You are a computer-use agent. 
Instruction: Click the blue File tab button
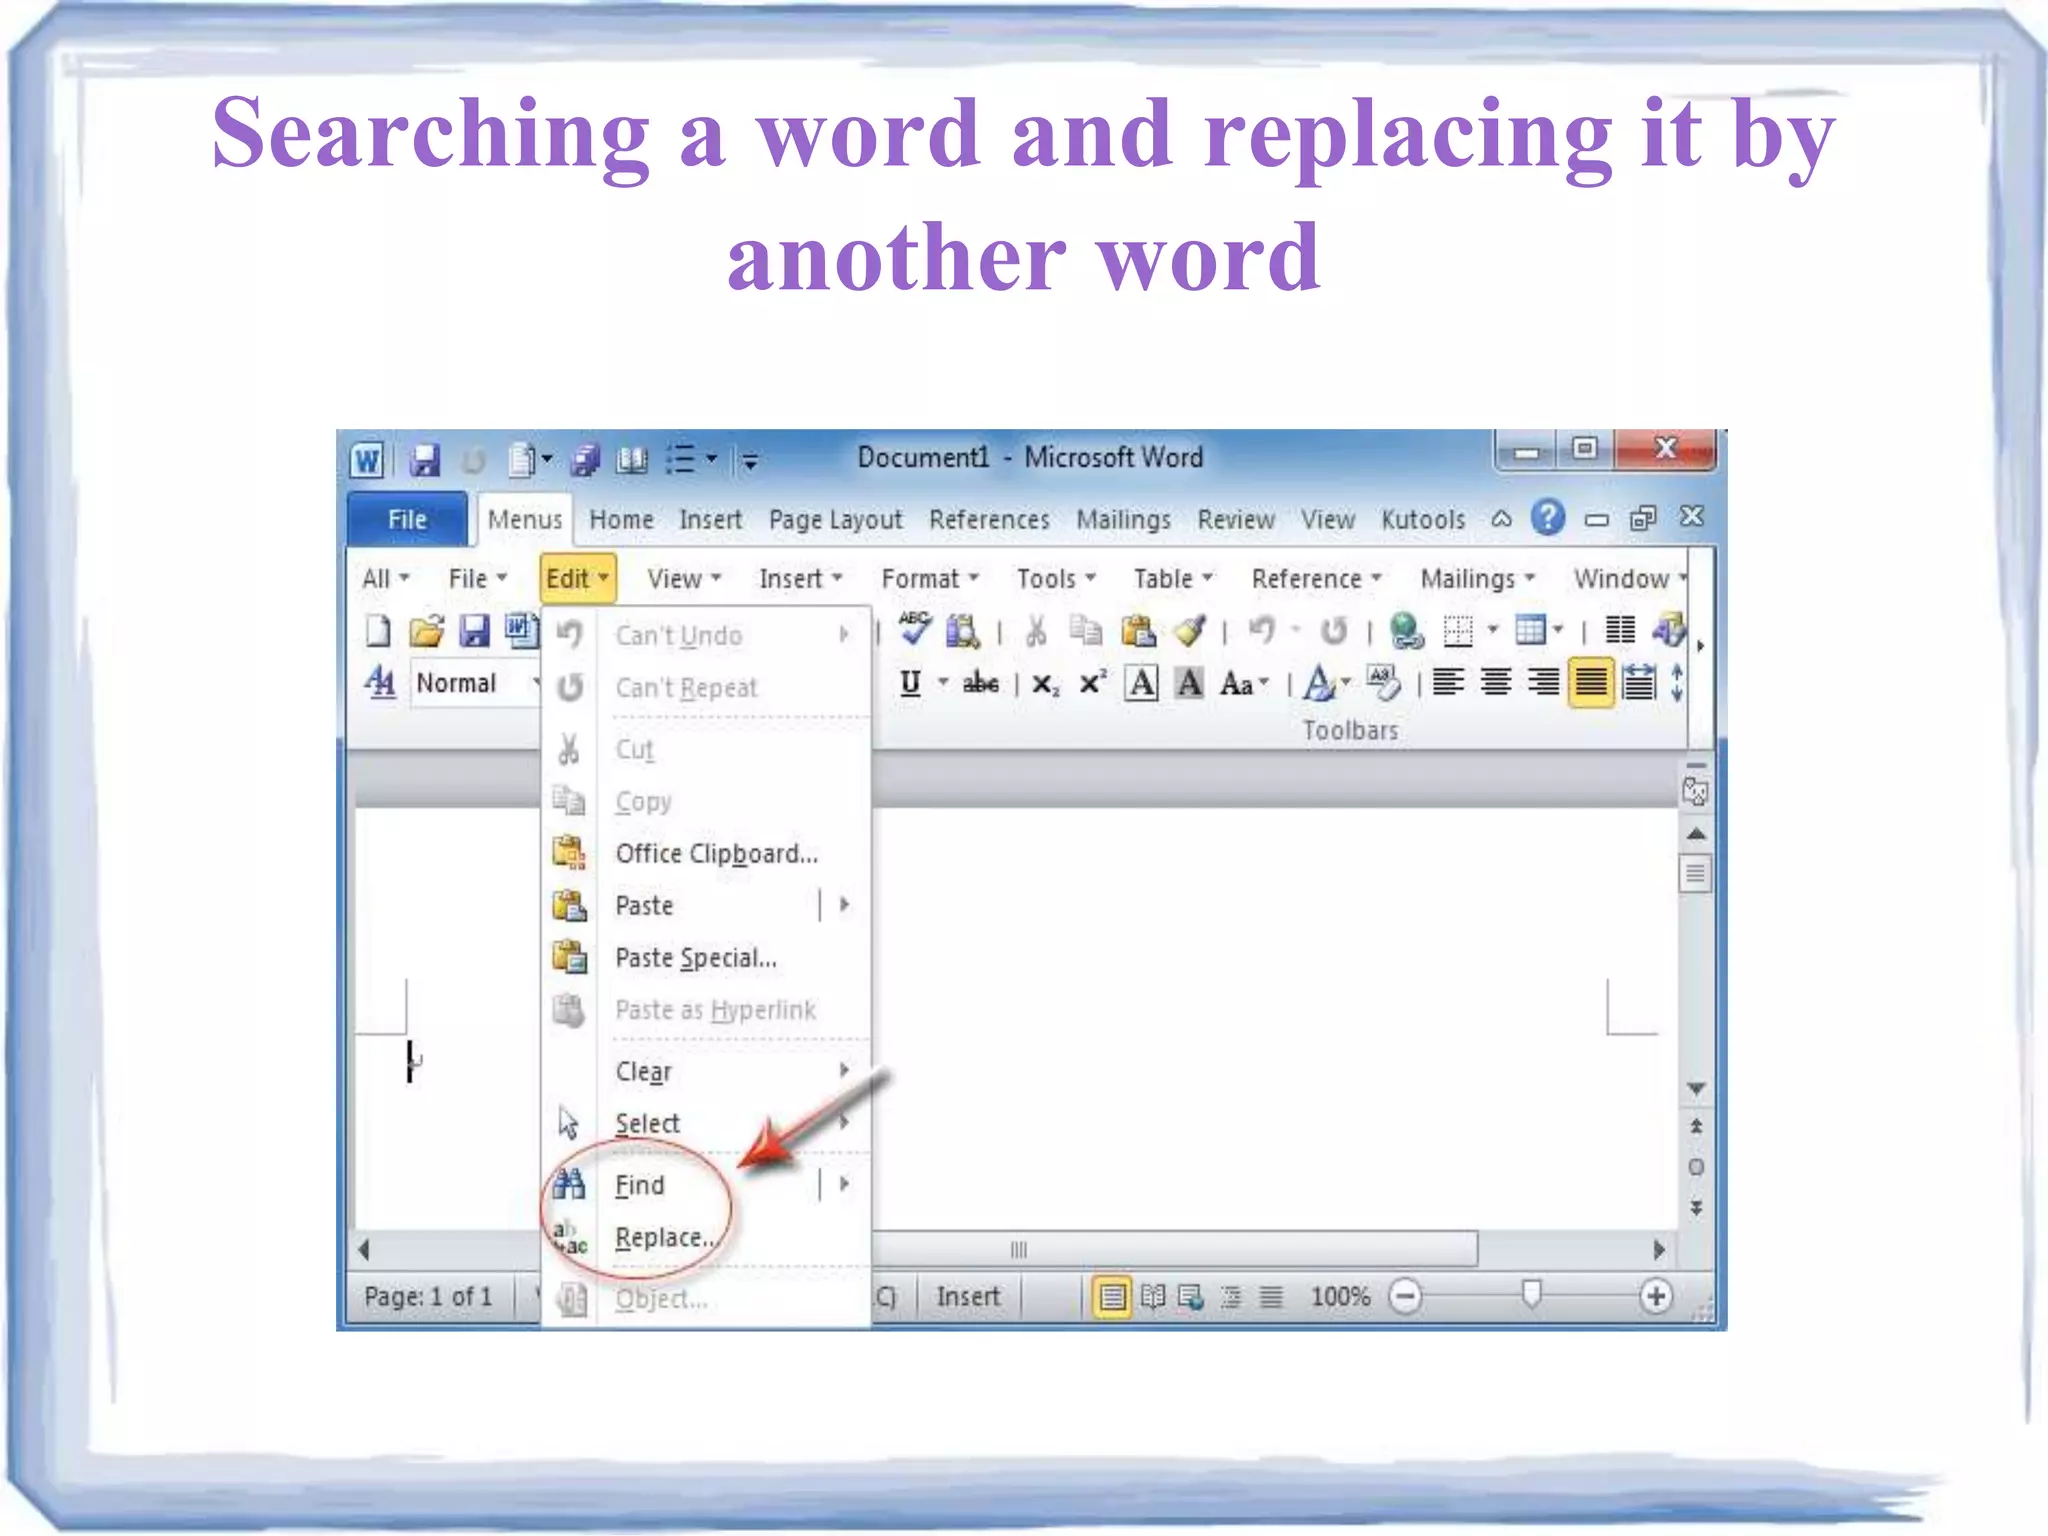[407, 519]
